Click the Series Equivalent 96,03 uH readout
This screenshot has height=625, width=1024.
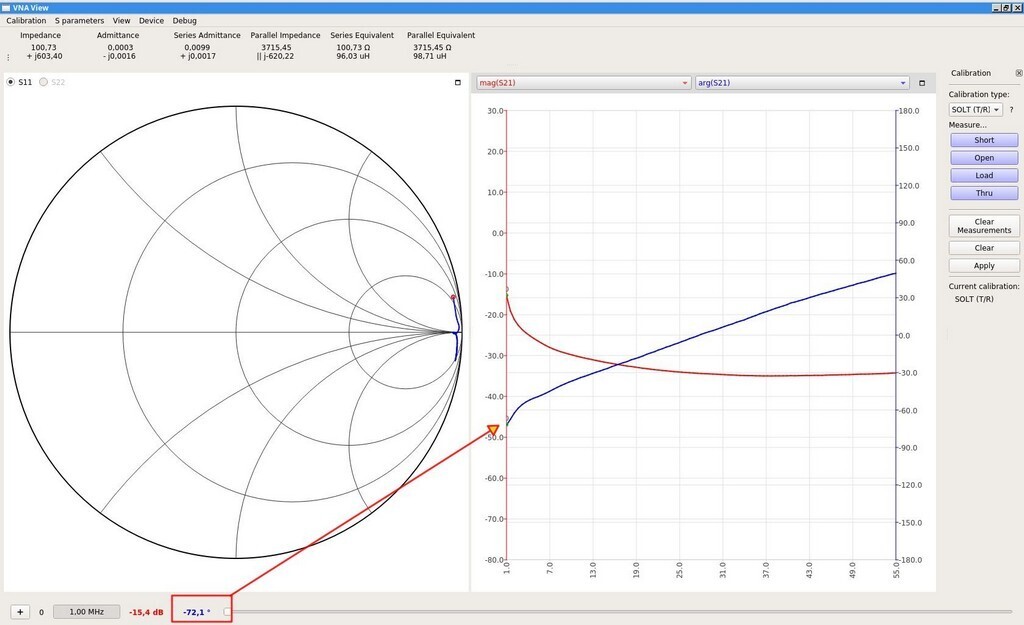(353, 56)
